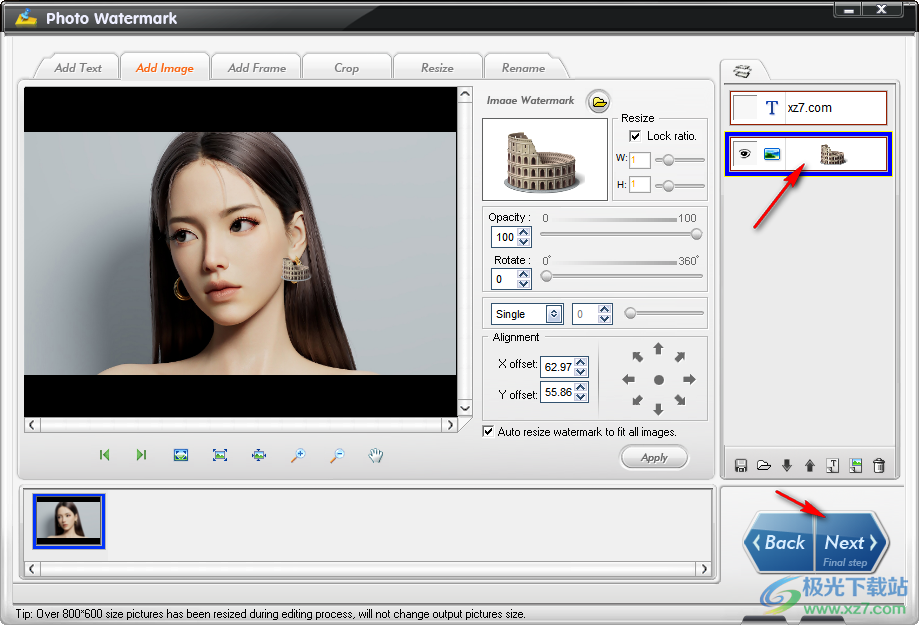This screenshot has height=625, width=919.
Task: Align the watermark to the left
Action: click(628, 379)
